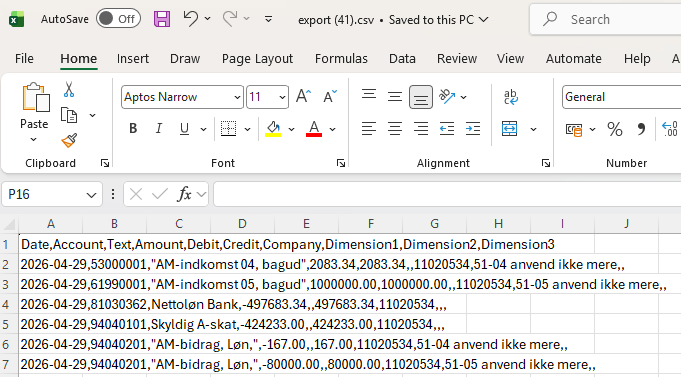Open the Copy options dropdown arrow
The image size is (681, 377).
click(x=92, y=116)
